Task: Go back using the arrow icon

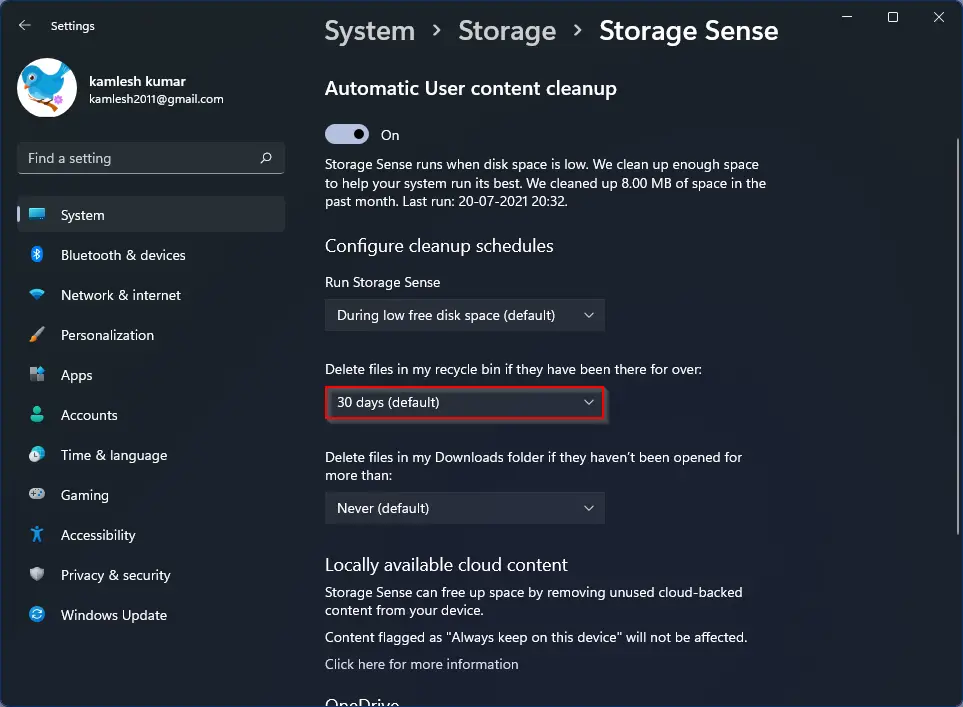Action: 25,25
